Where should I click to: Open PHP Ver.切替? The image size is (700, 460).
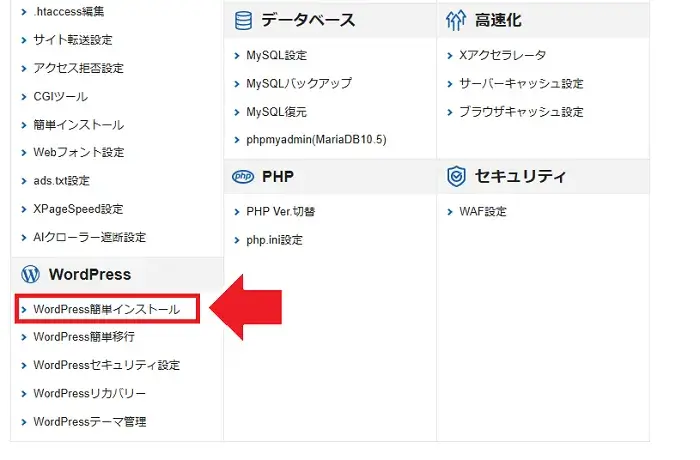281,212
